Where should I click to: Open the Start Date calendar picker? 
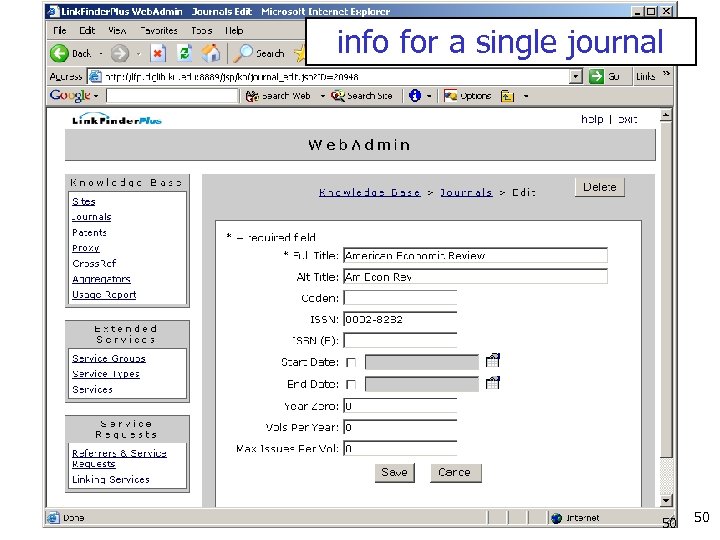(x=492, y=360)
